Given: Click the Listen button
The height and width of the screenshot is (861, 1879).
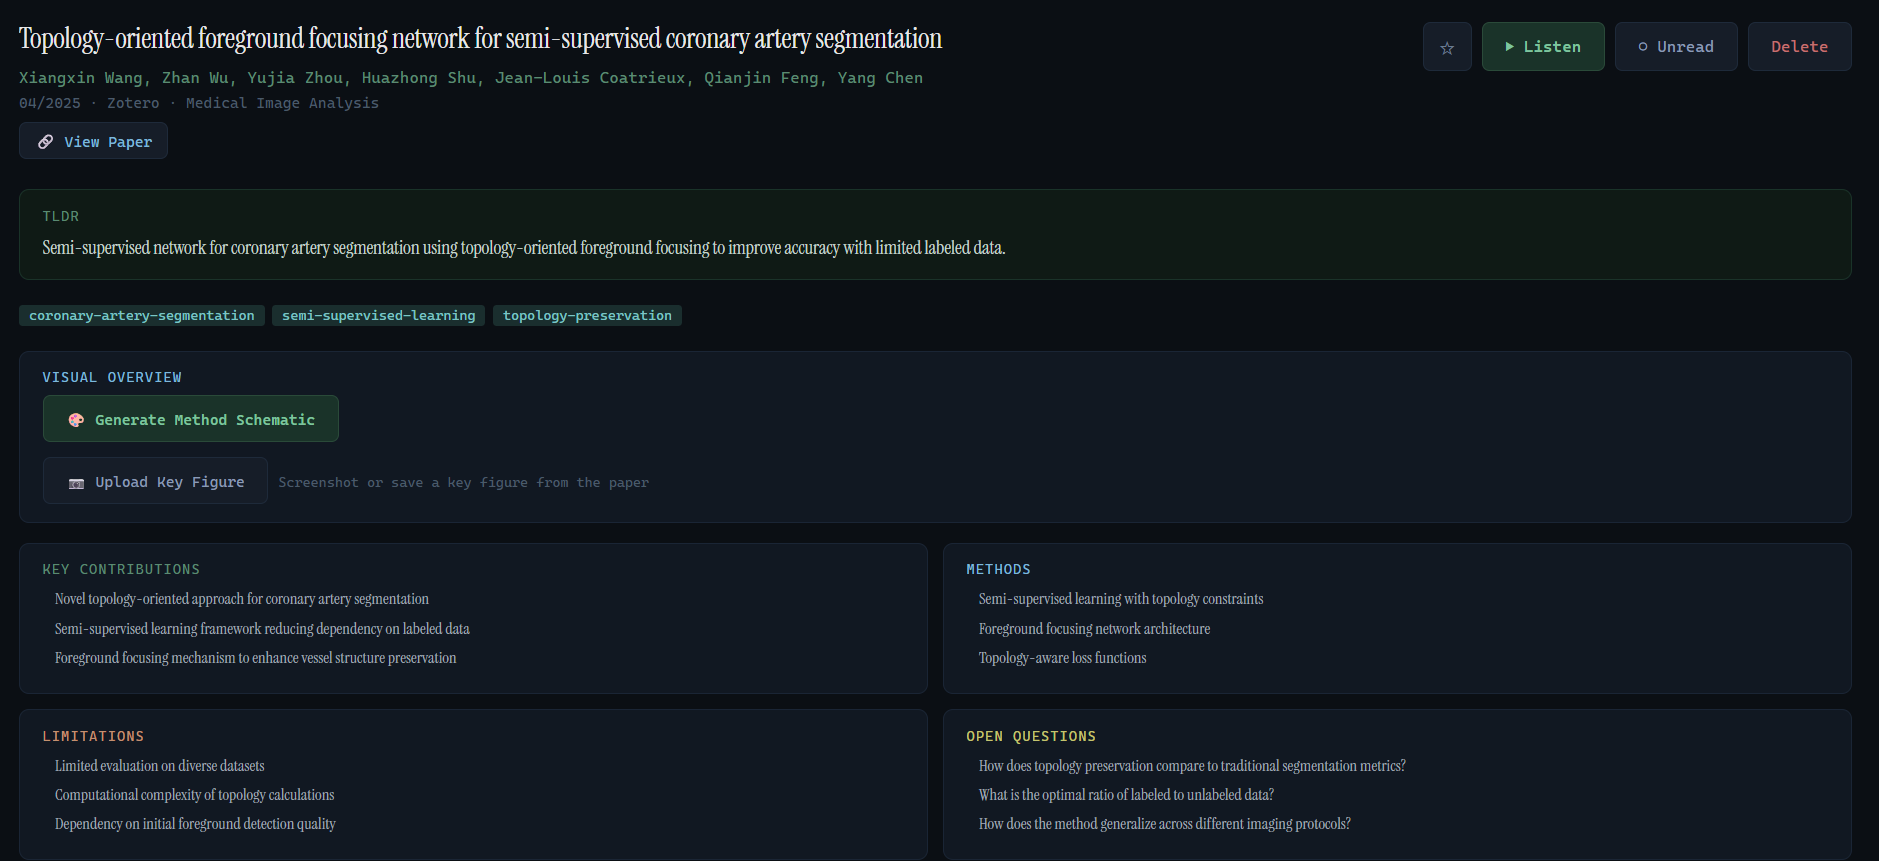Looking at the screenshot, I should [1543, 47].
